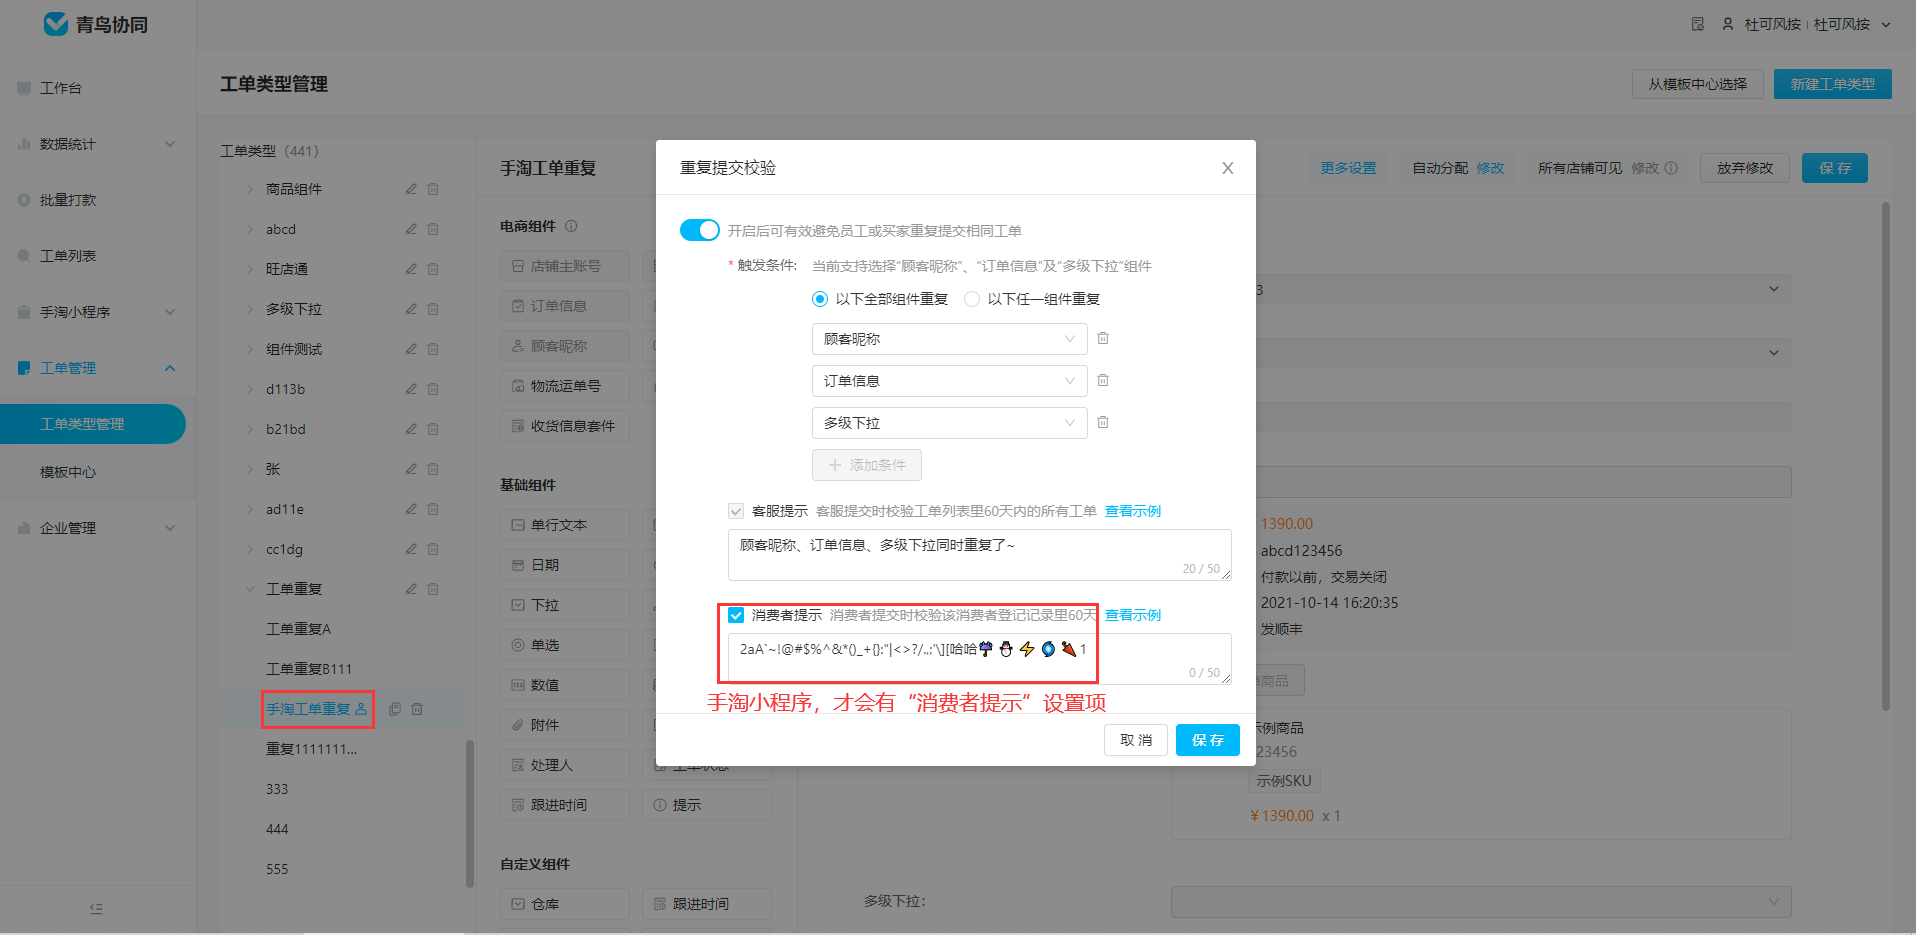This screenshot has height=935, width=1916.
Task: Edit the 组件测试 work order type
Action: [x=411, y=349]
